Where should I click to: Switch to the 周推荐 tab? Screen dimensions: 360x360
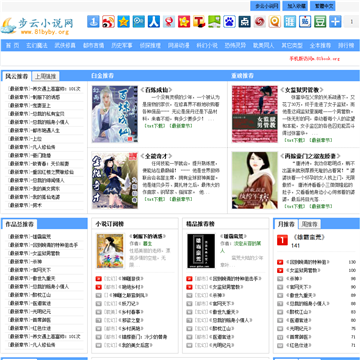(x=309, y=224)
